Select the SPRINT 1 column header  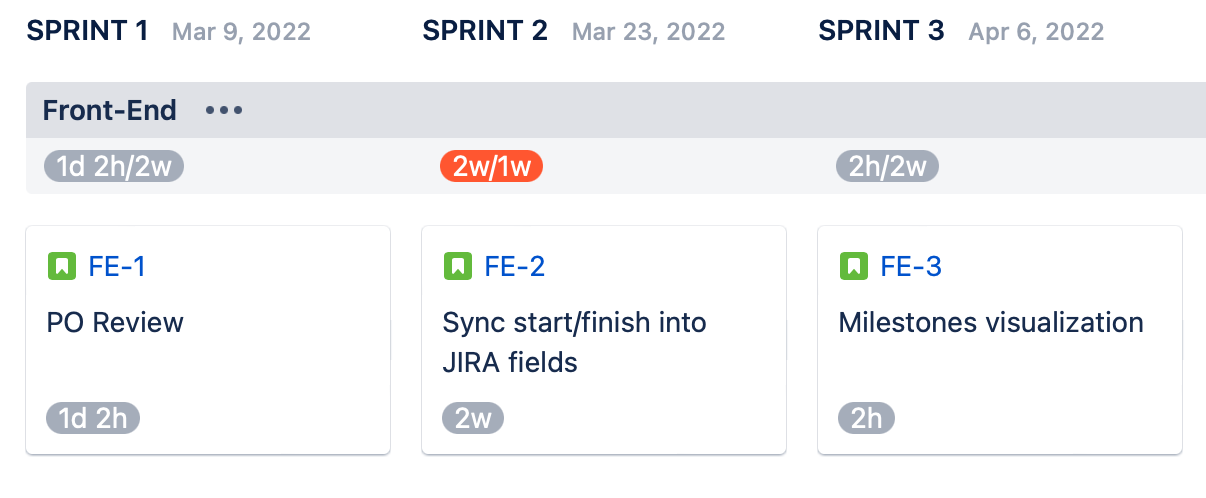point(88,31)
